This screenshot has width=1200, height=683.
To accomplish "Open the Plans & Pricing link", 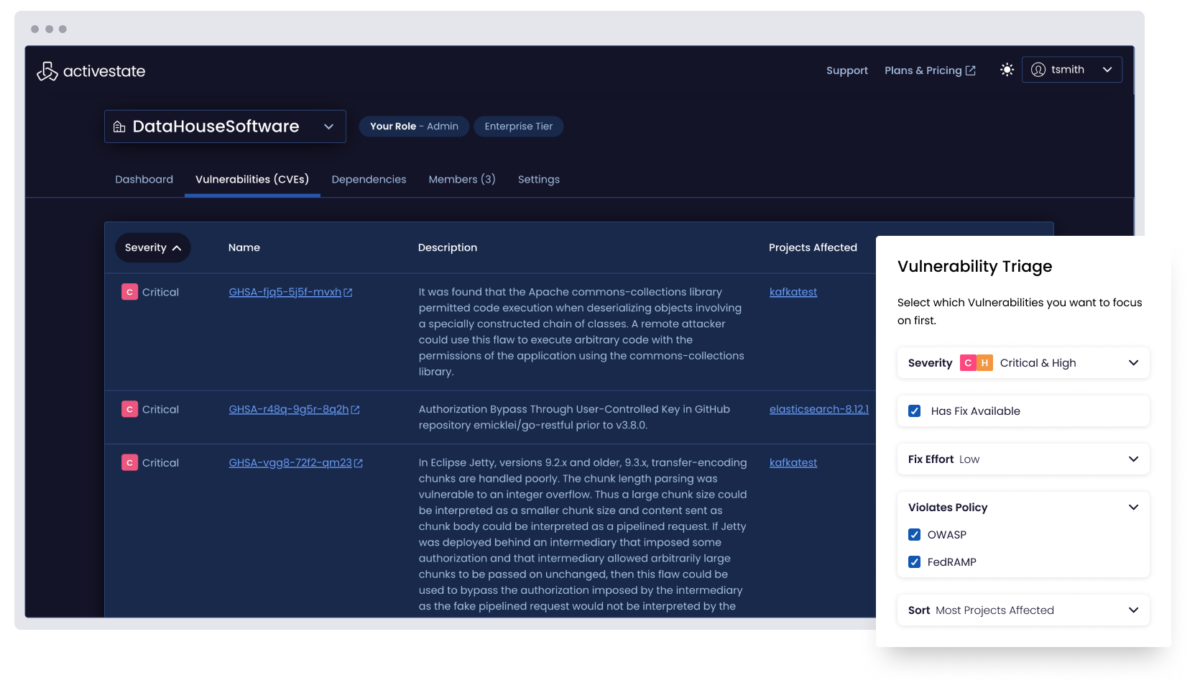I will pos(929,71).
